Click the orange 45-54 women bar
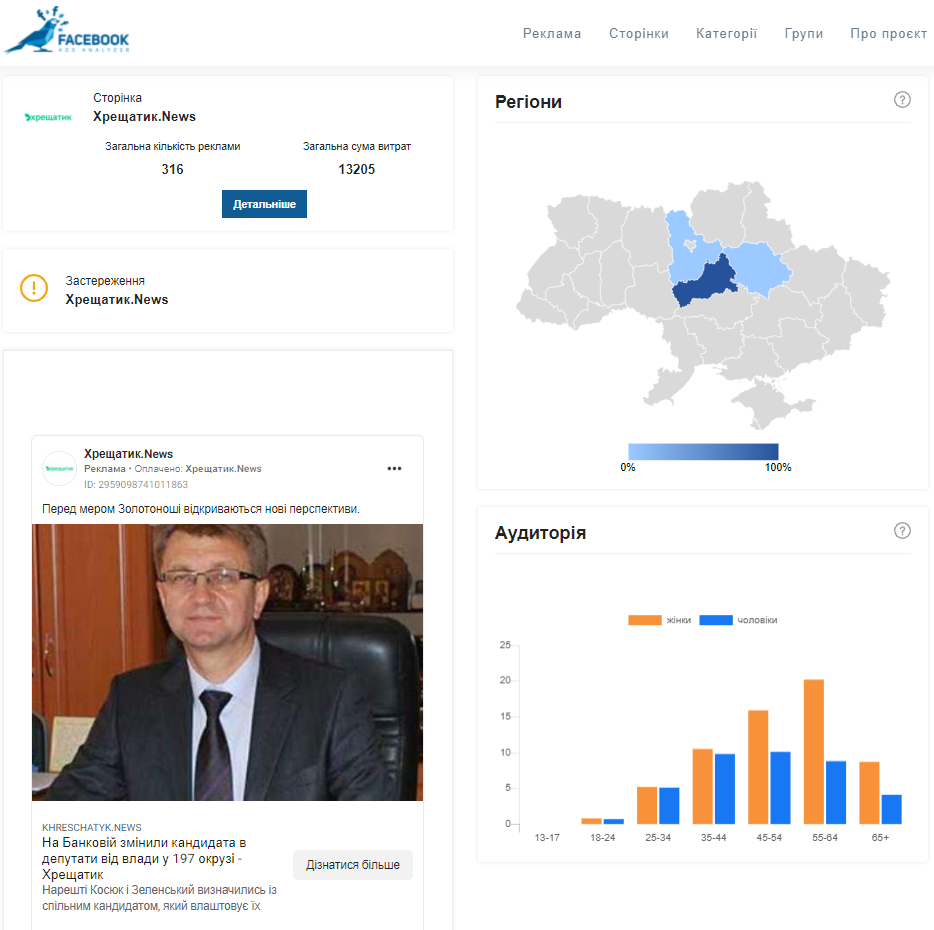Viewport: 934px width, 930px height. tap(758, 767)
